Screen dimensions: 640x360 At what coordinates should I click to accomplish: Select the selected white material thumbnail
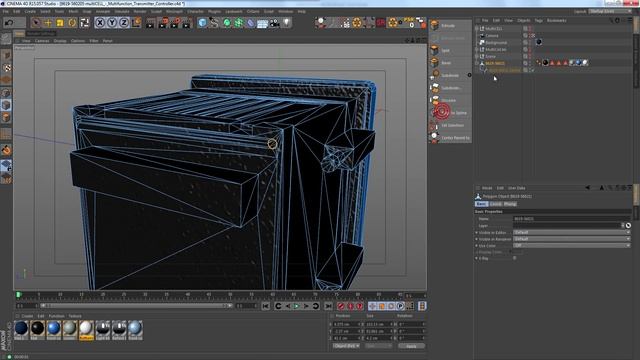pyautogui.click(x=86, y=329)
